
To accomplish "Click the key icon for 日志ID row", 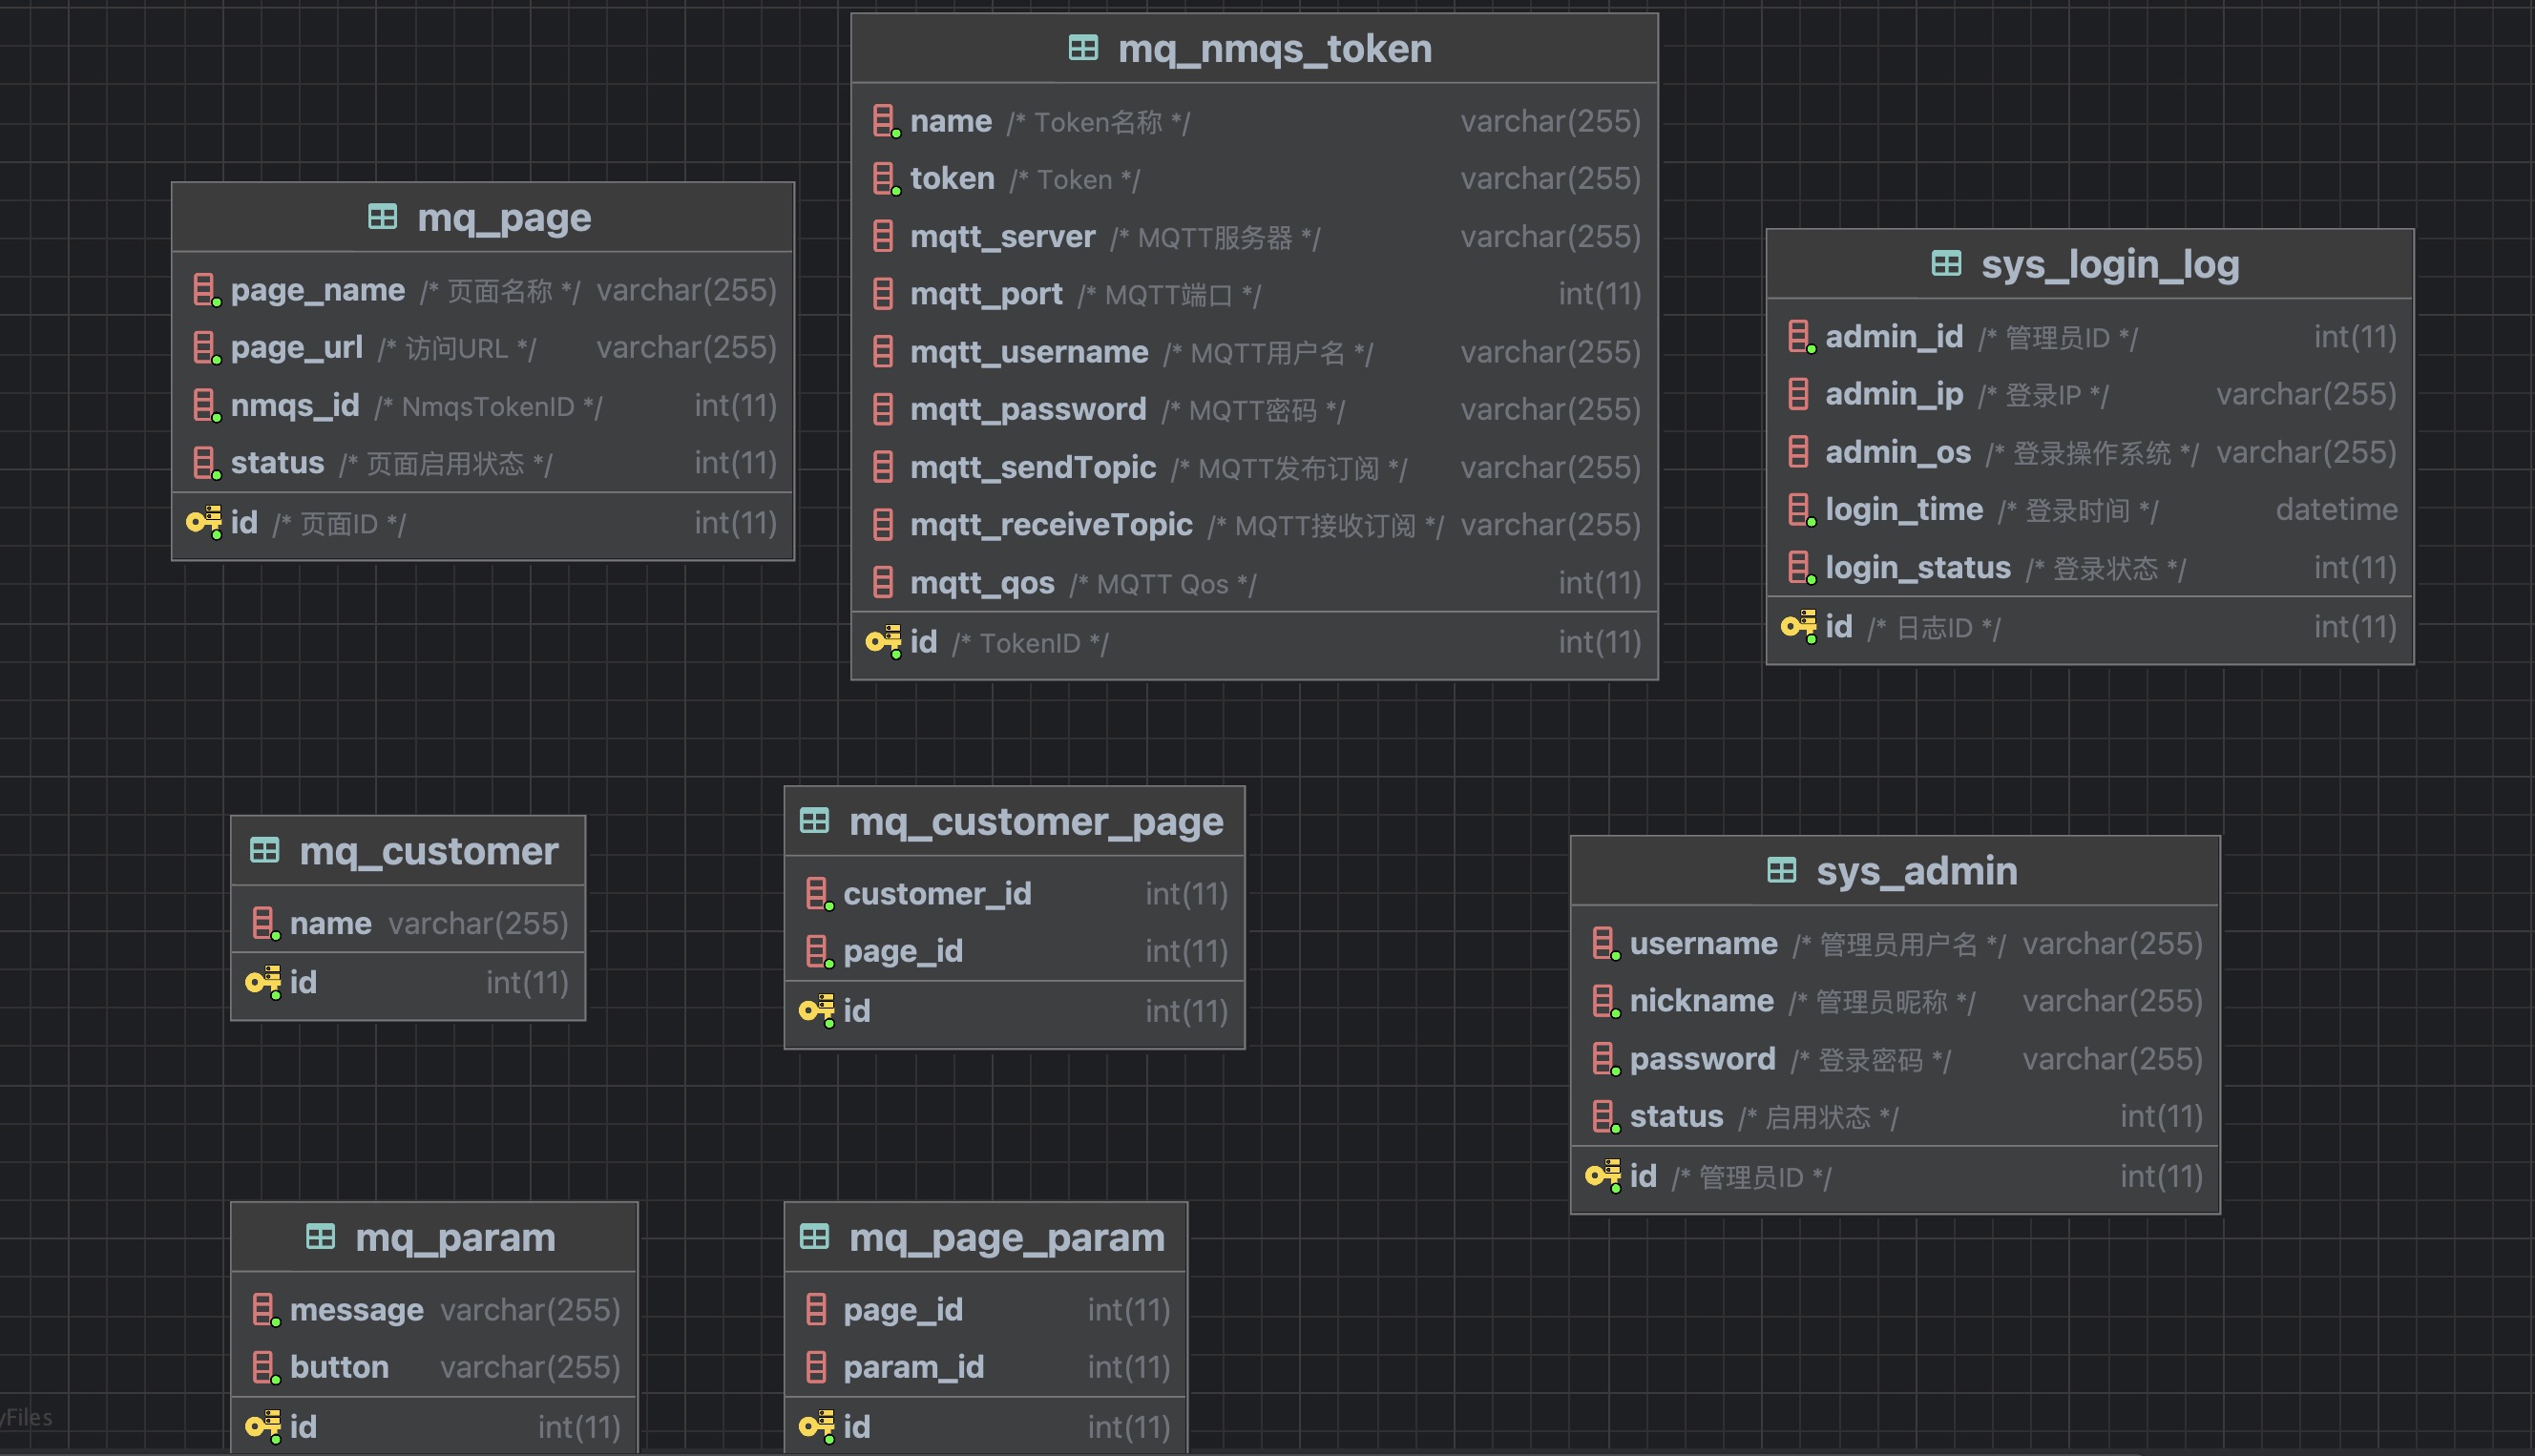I will [x=1799, y=626].
